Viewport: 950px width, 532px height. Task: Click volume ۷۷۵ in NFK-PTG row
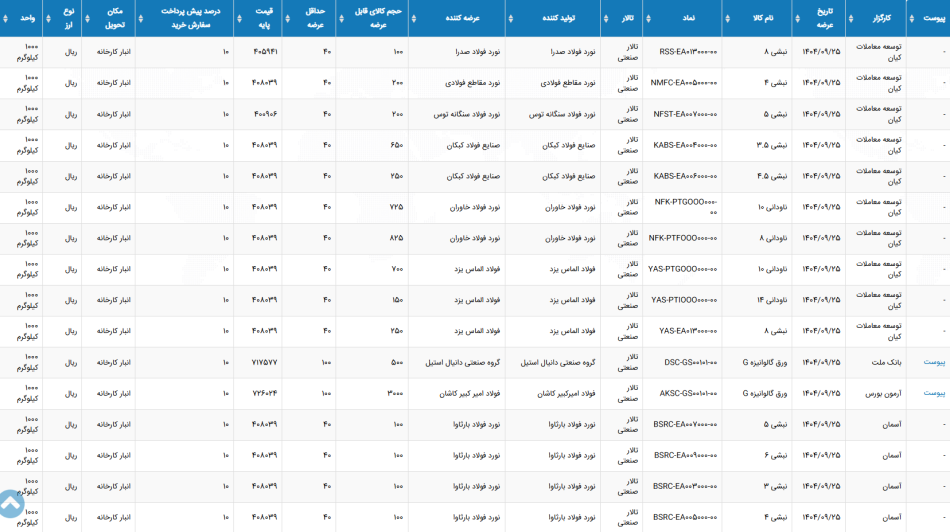pyautogui.click(x=396, y=207)
